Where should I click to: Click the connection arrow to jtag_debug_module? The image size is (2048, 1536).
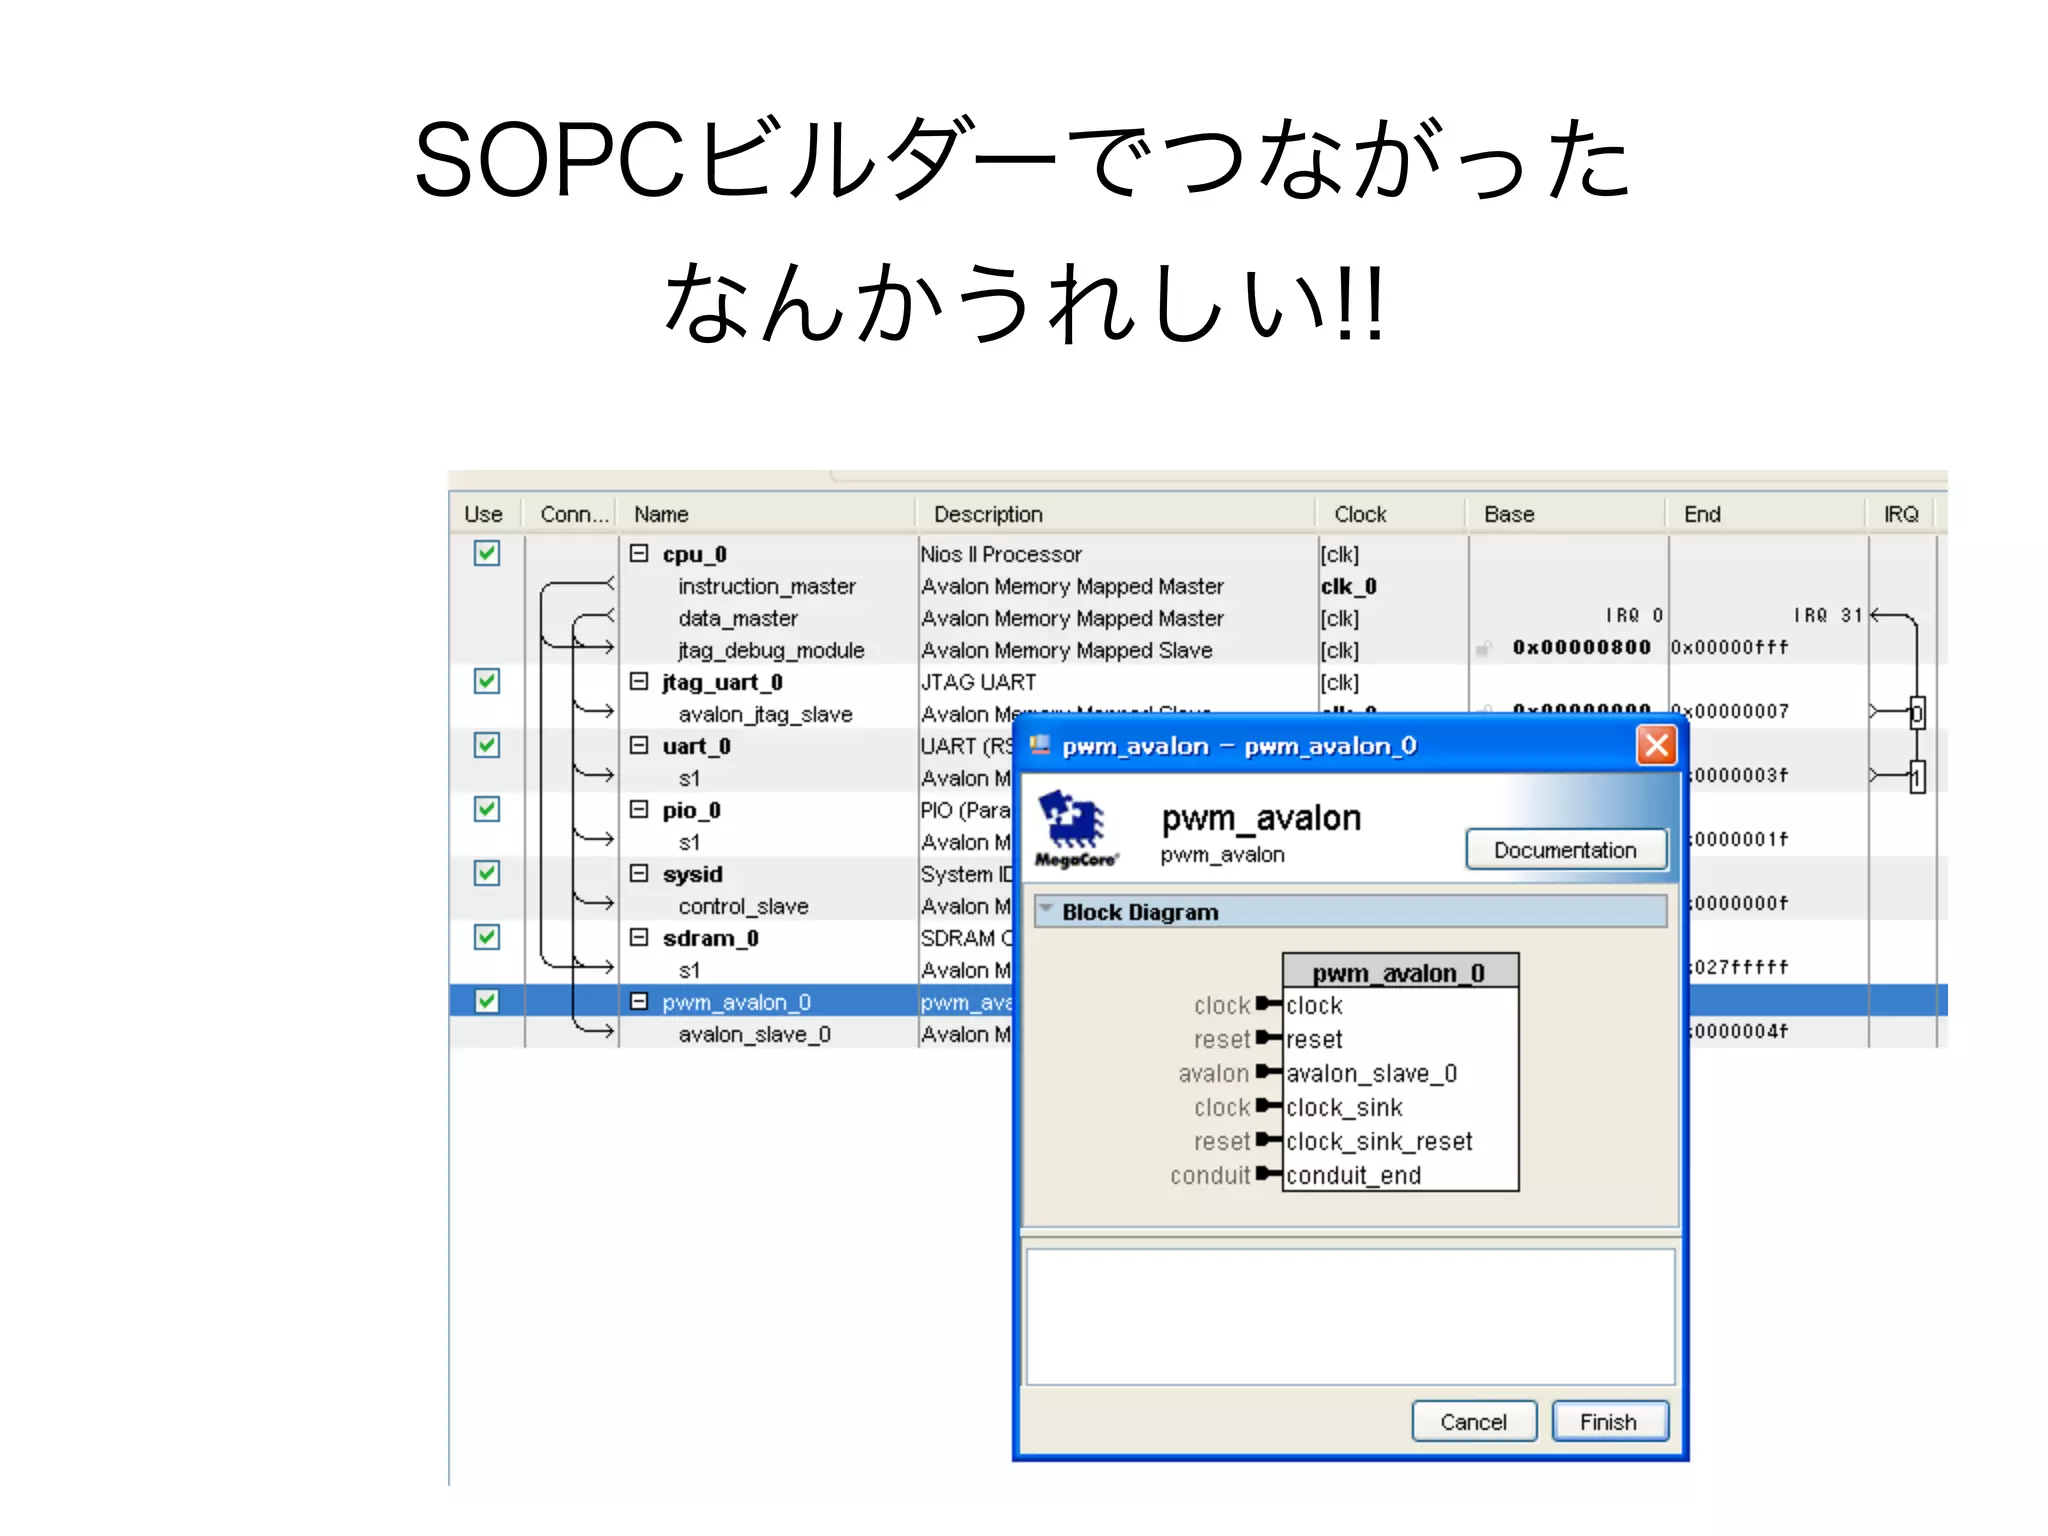pyautogui.click(x=594, y=647)
